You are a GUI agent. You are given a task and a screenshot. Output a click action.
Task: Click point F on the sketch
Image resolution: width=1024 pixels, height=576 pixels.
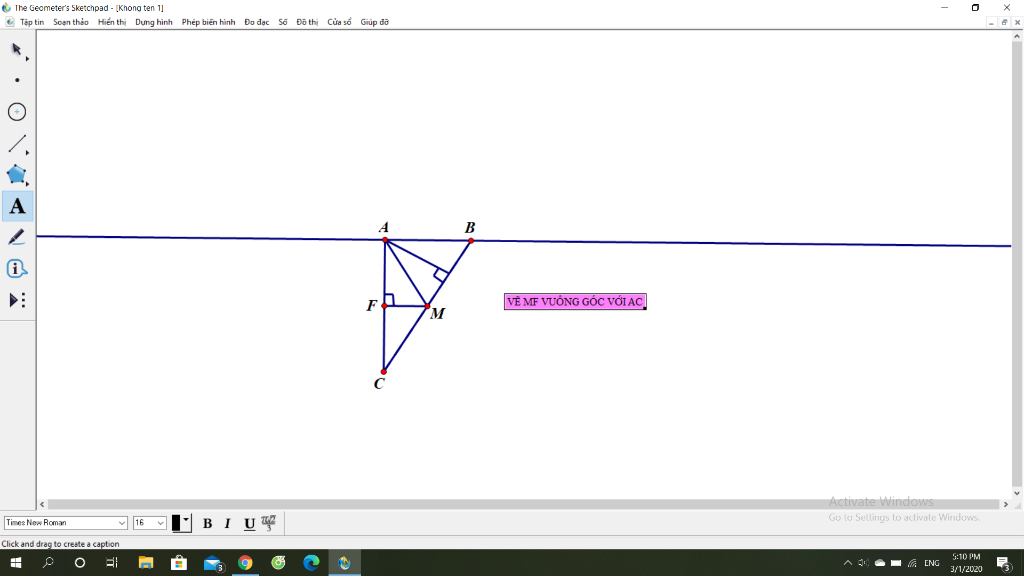tap(385, 306)
